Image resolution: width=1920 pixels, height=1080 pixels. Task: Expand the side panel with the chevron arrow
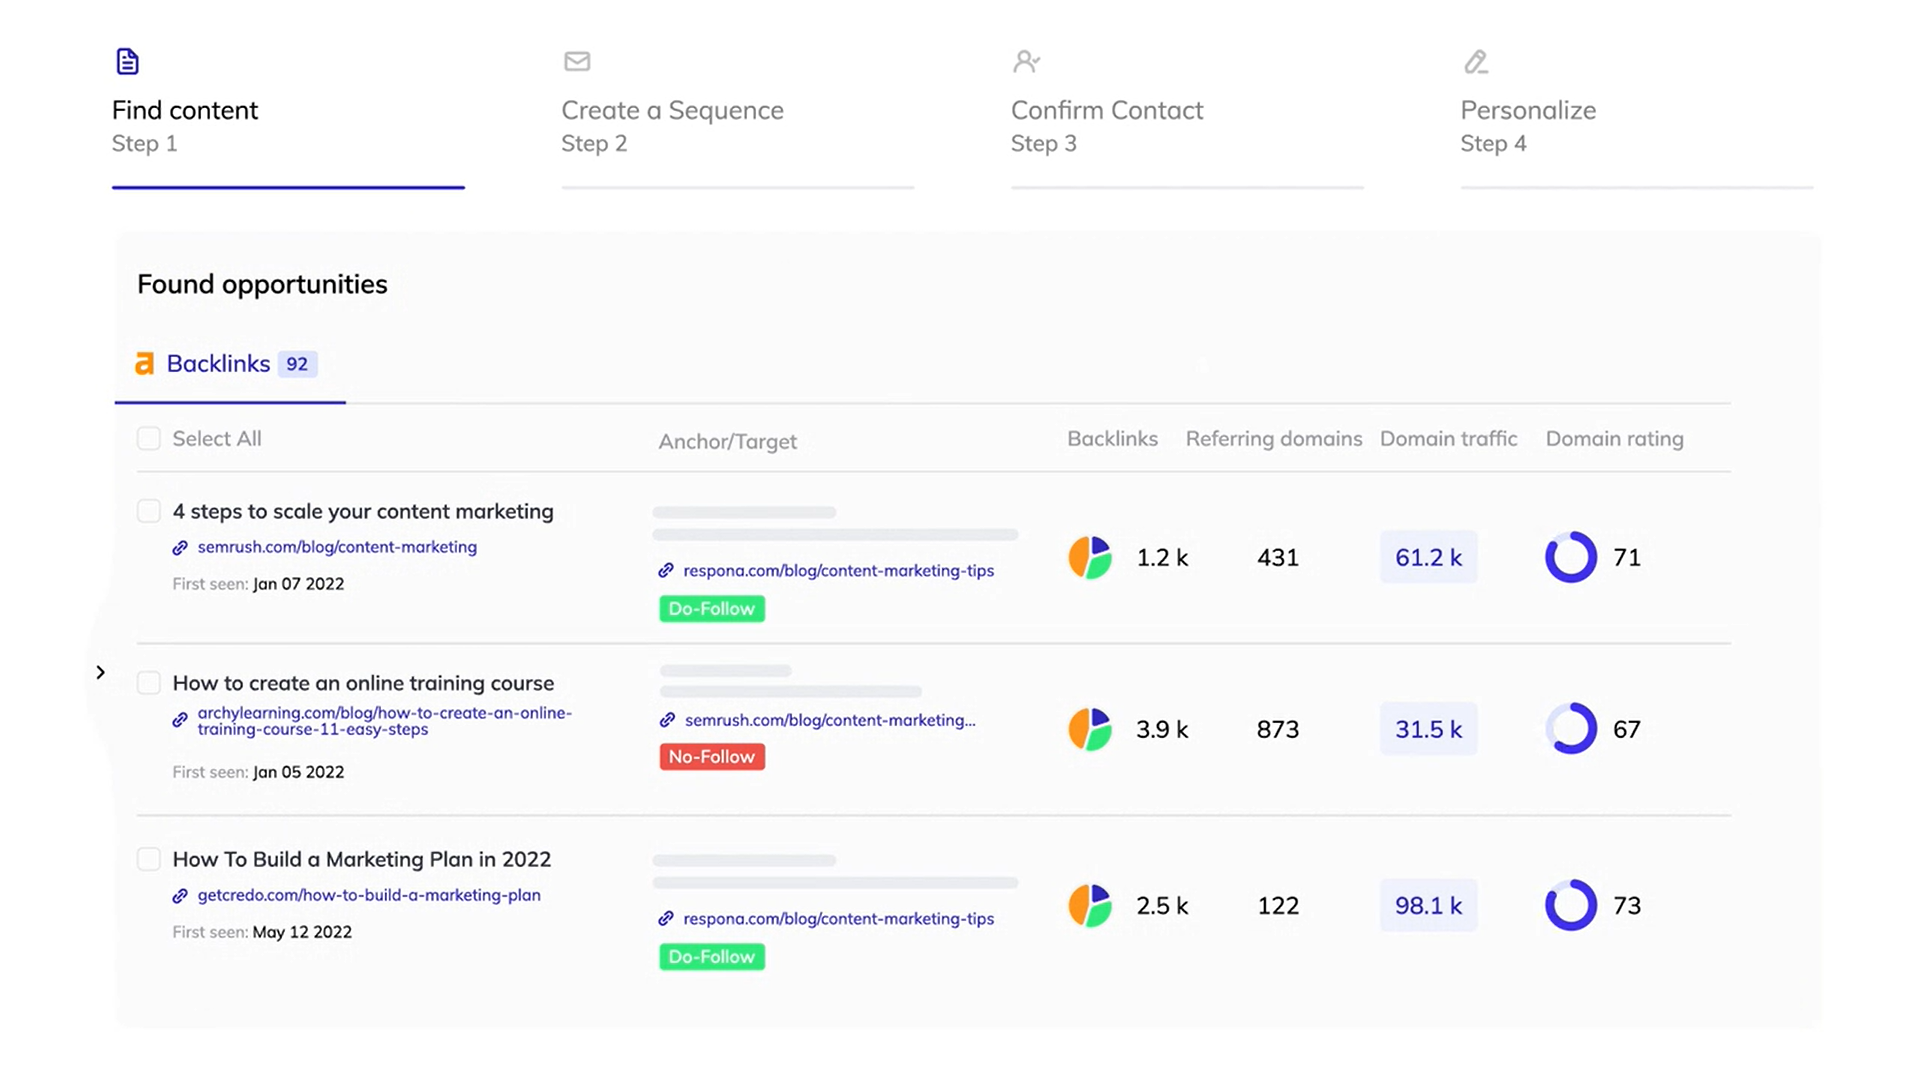pos(100,672)
